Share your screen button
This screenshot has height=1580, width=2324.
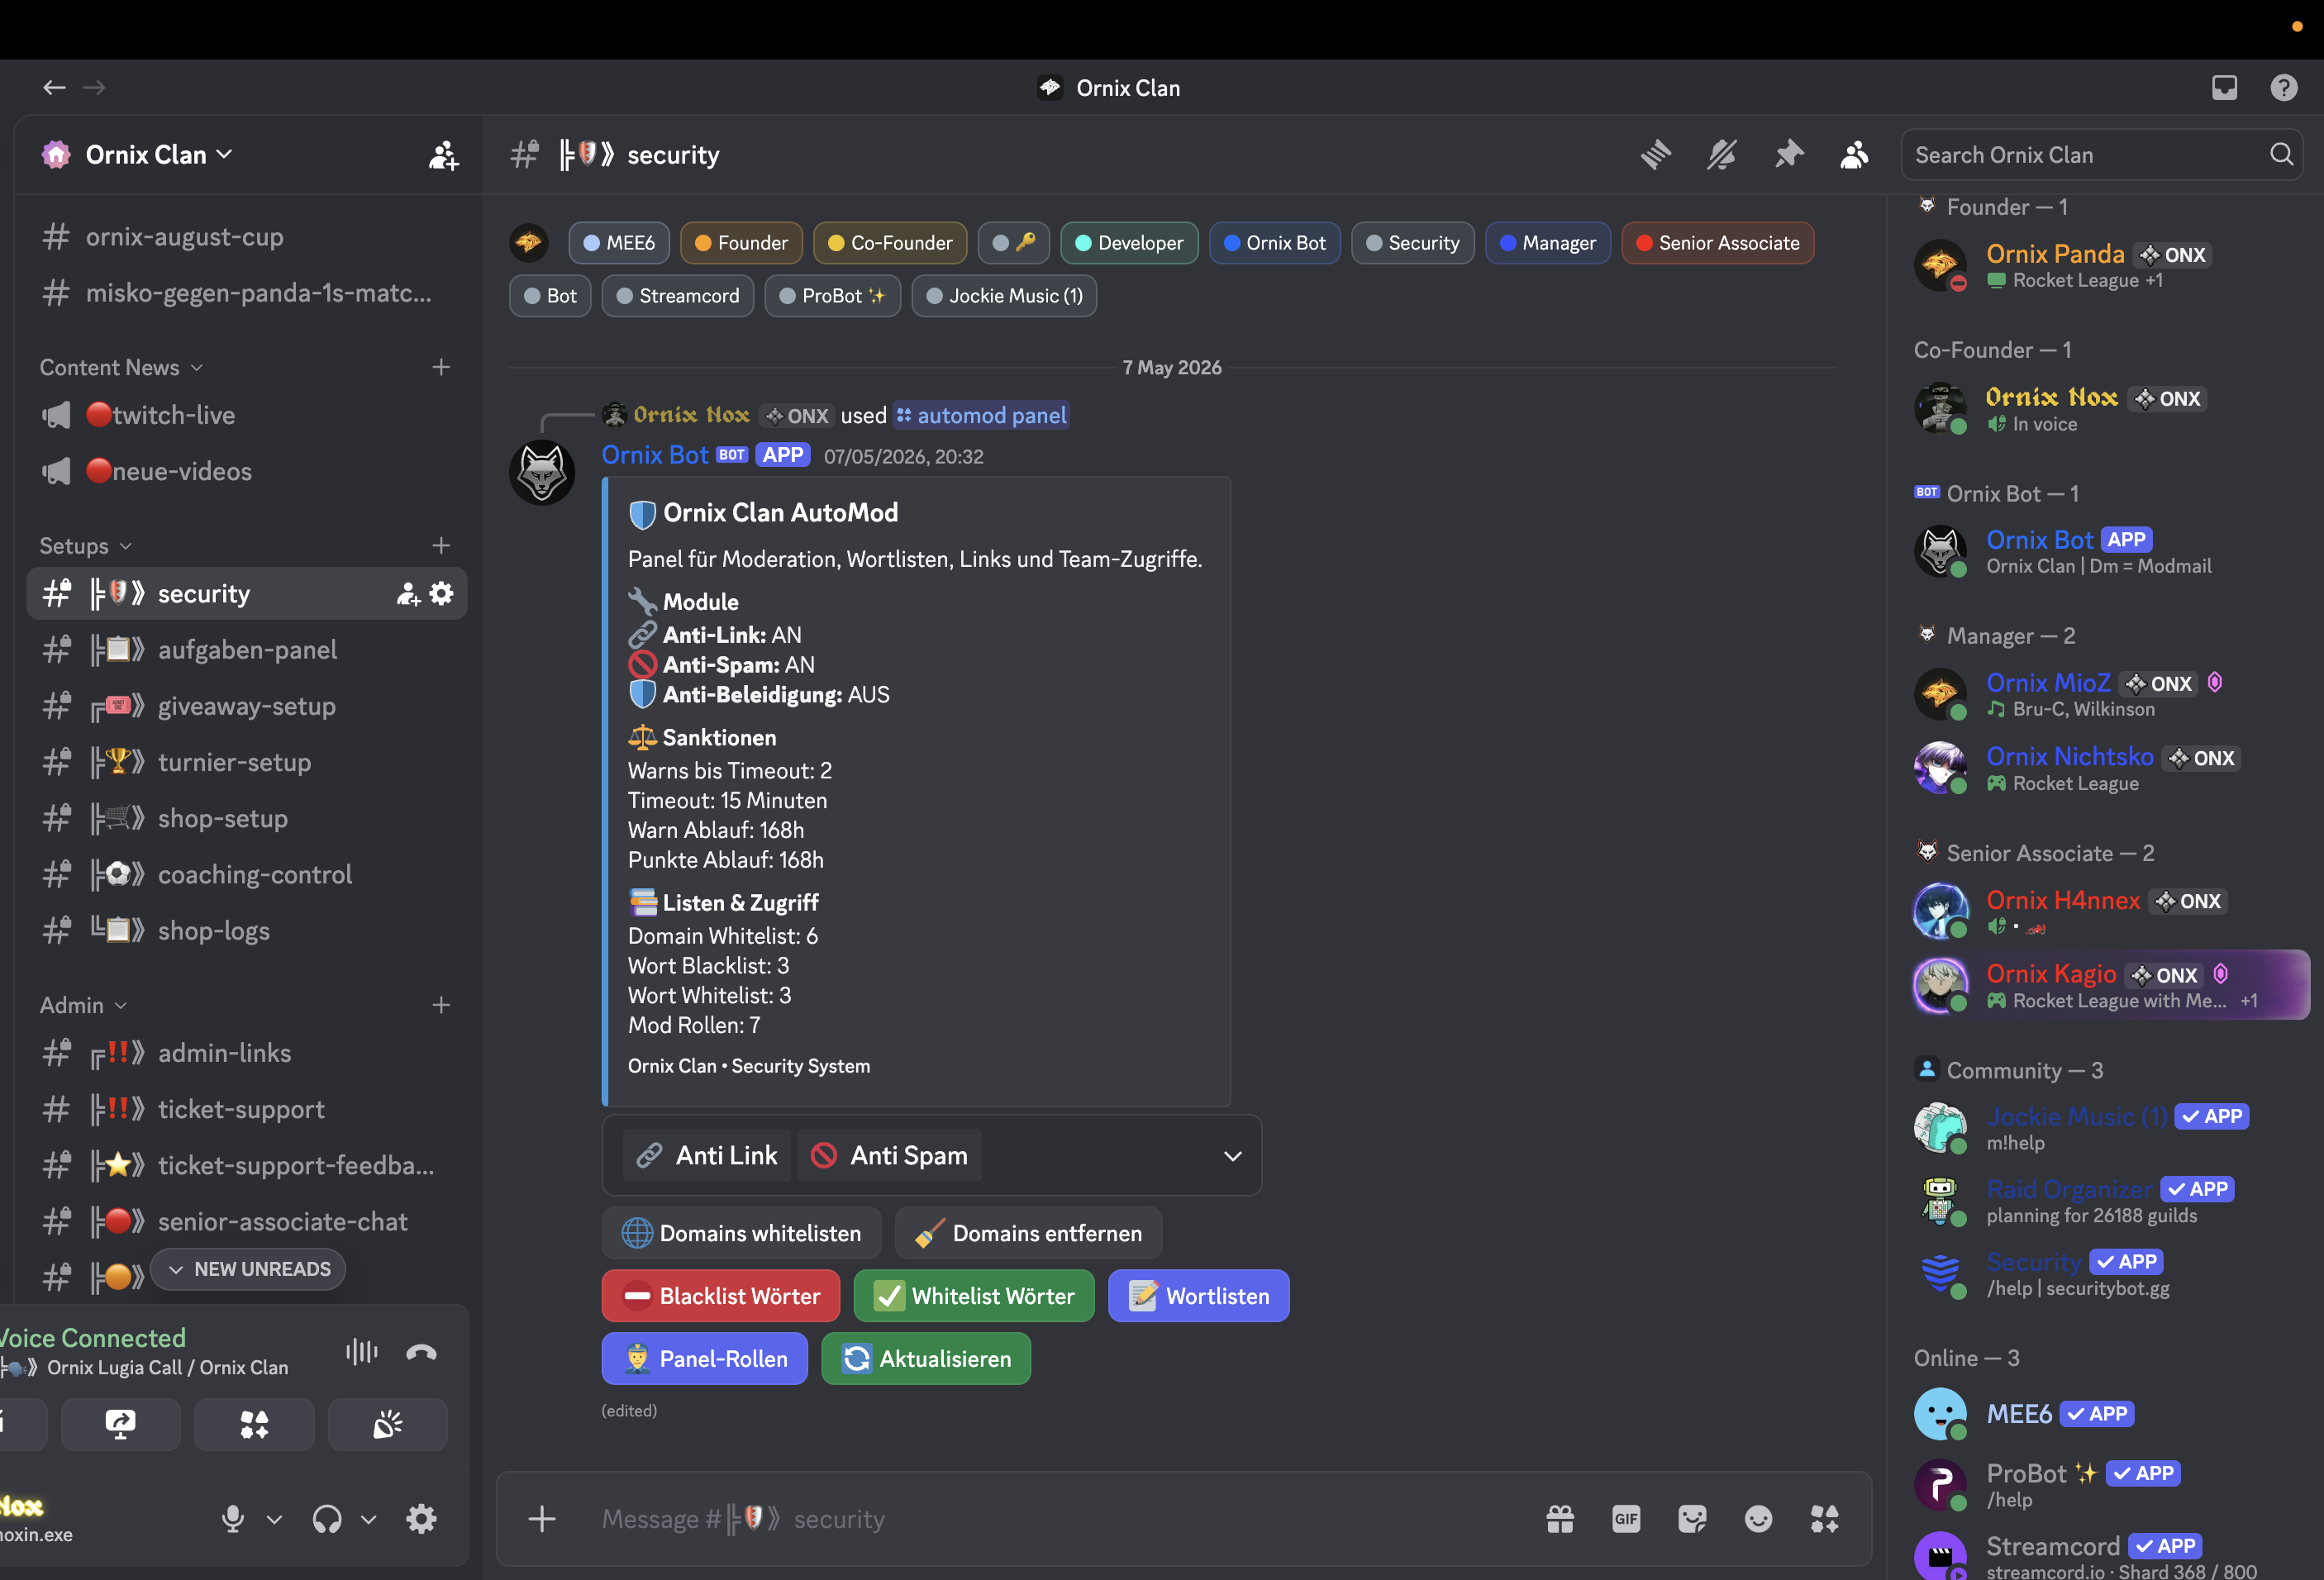[120, 1425]
